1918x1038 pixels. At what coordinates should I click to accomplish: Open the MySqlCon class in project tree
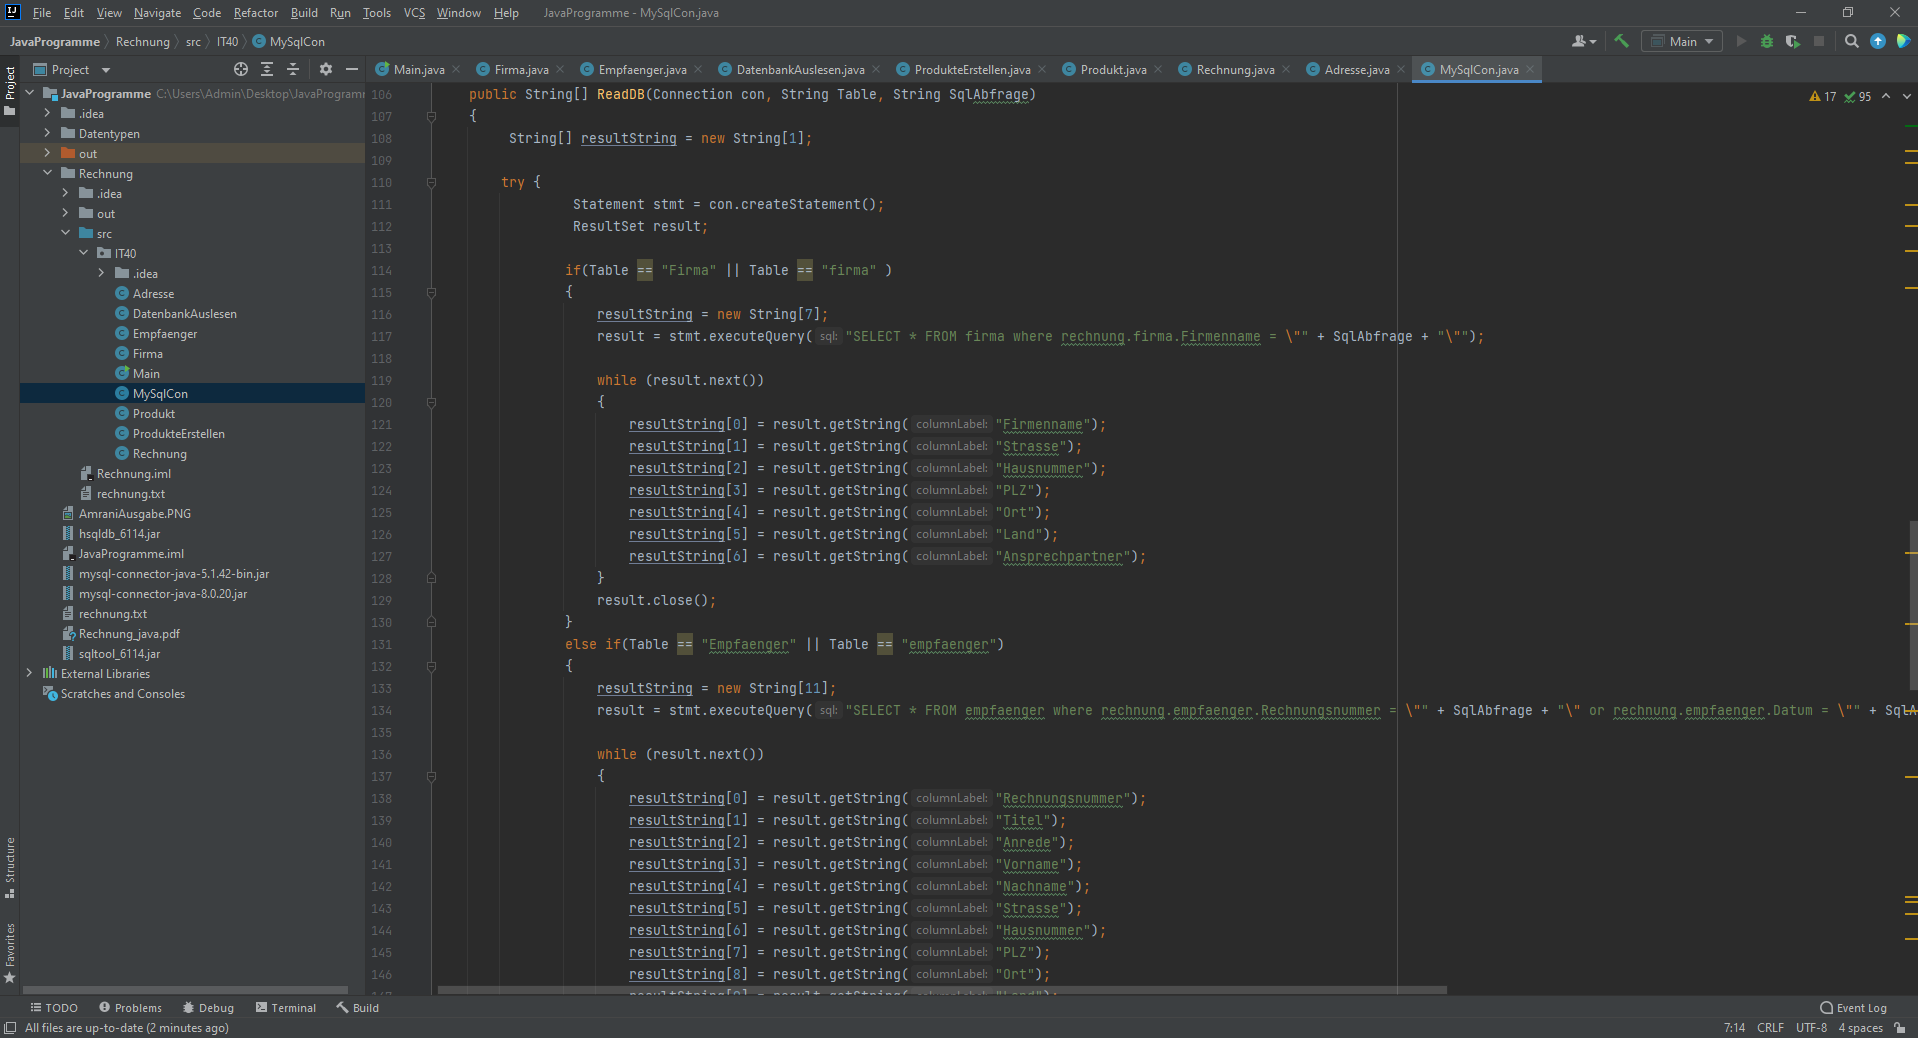tap(160, 394)
